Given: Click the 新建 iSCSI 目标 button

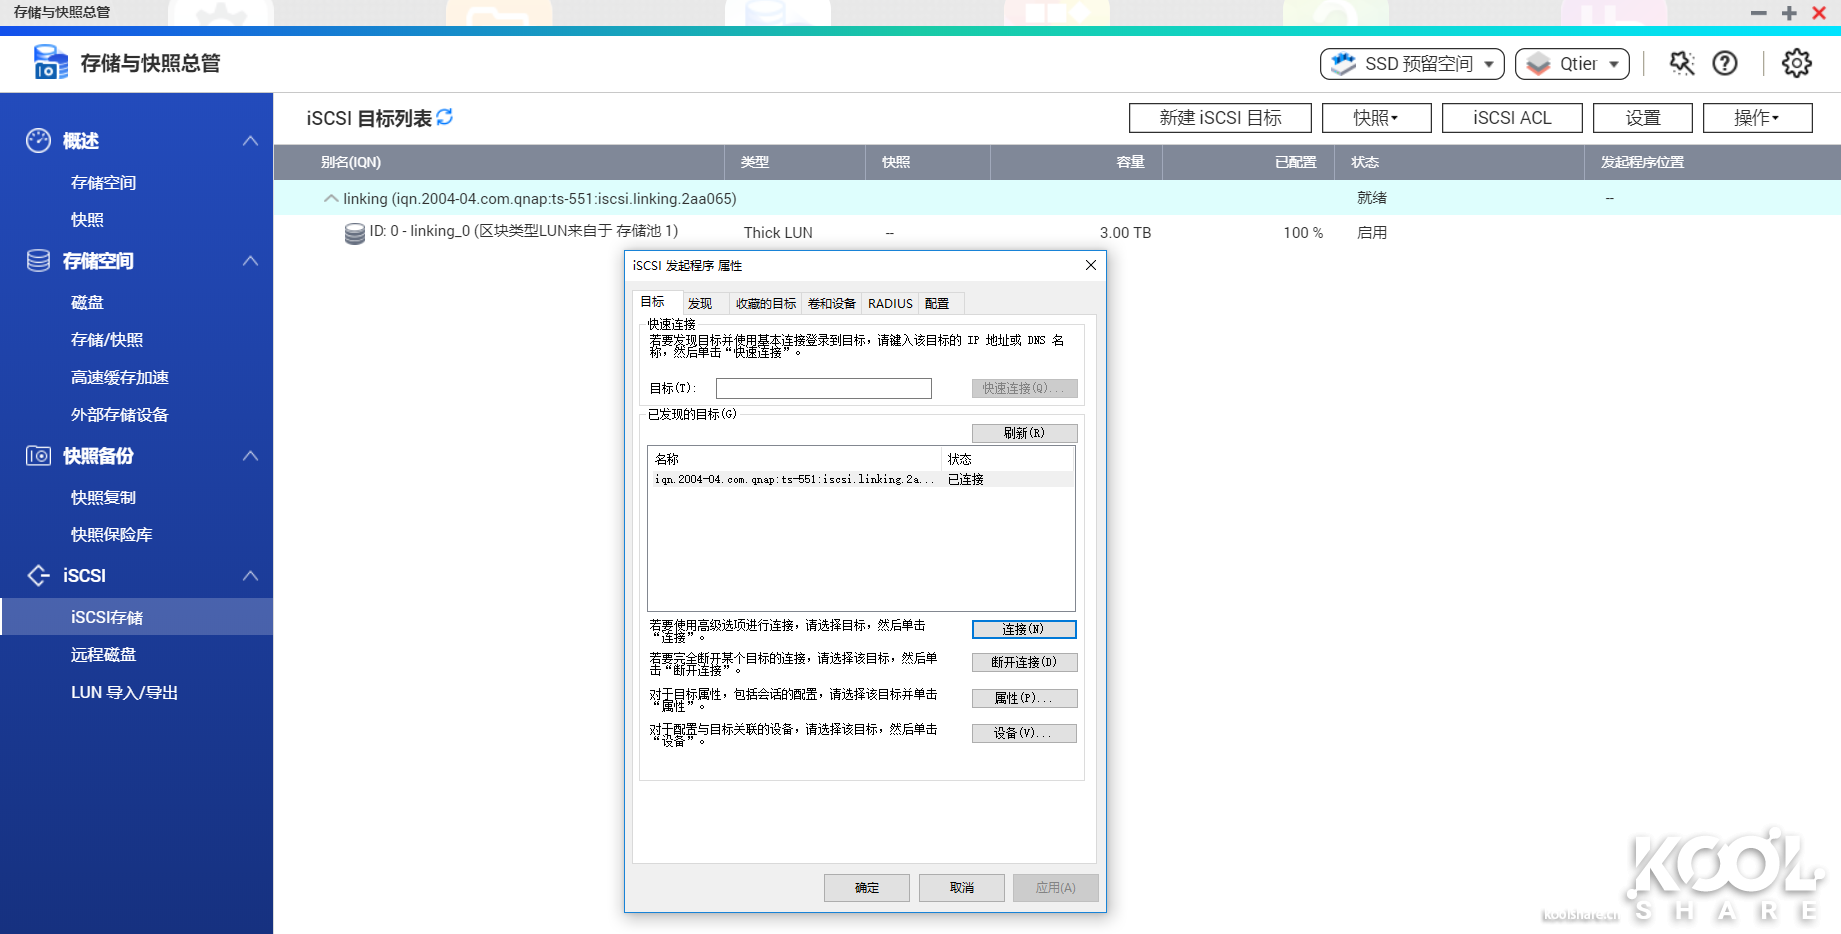Looking at the screenshot, I should click(x=1220, y=118).
